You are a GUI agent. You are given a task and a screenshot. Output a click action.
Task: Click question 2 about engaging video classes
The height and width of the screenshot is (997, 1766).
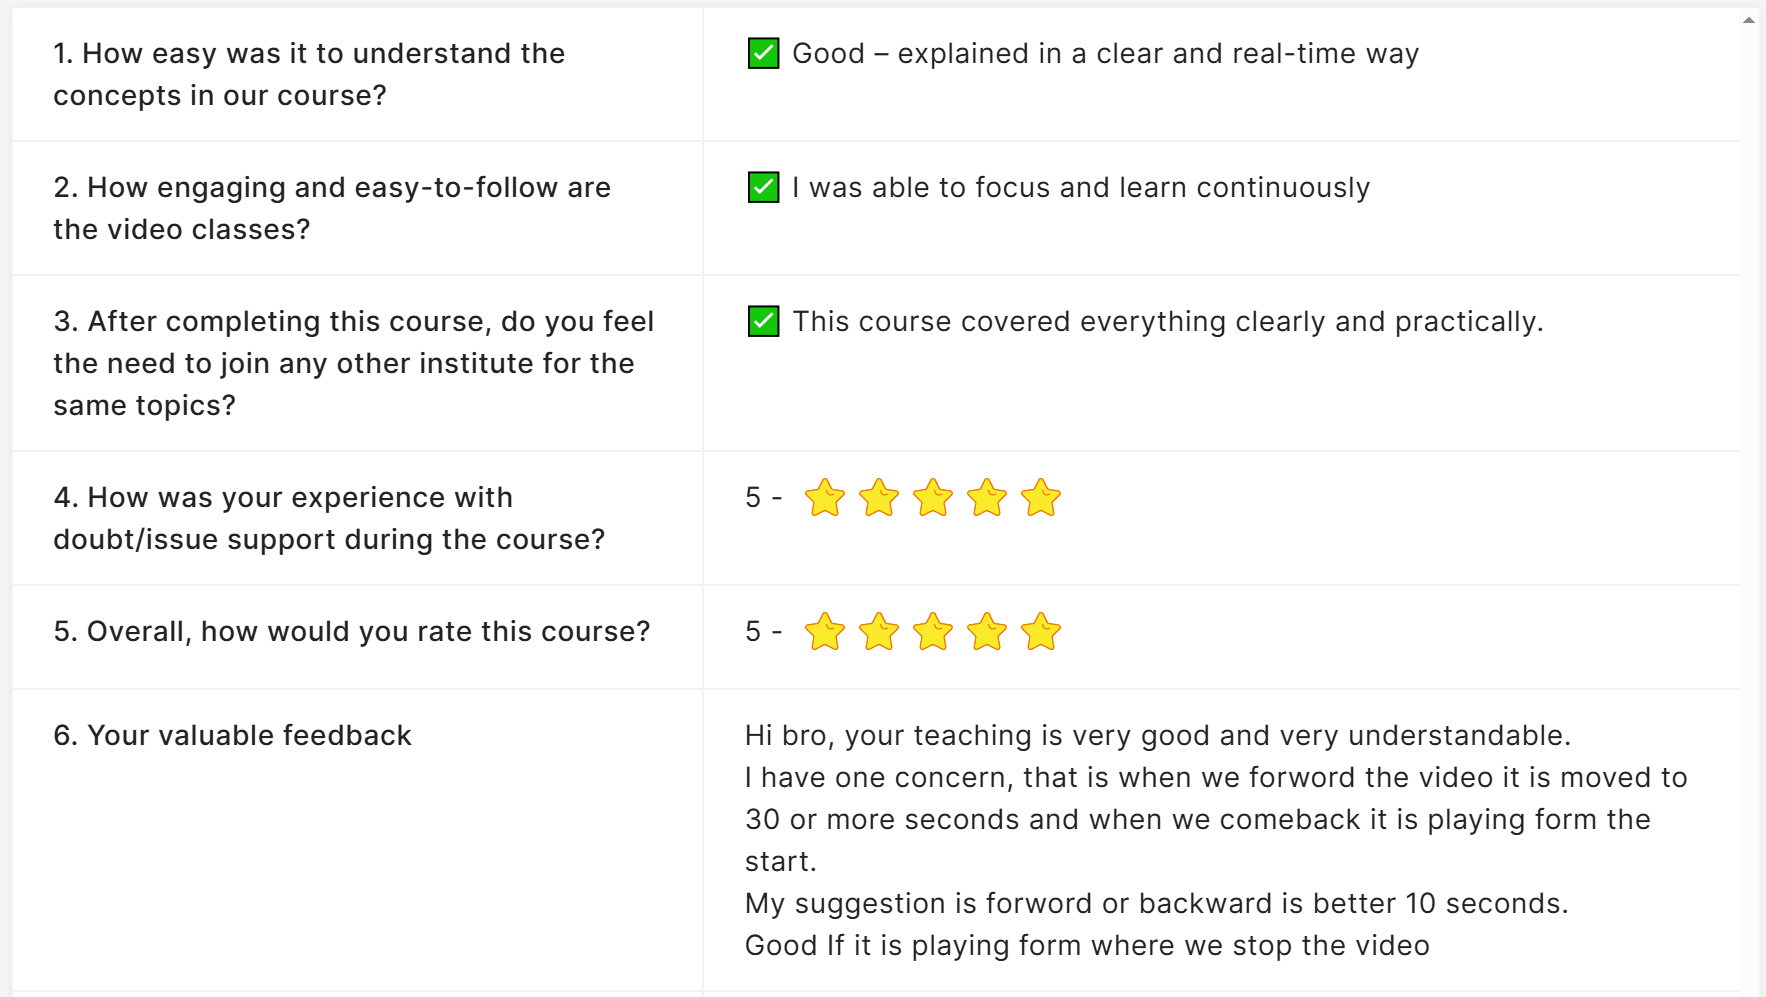click(332, 208)
